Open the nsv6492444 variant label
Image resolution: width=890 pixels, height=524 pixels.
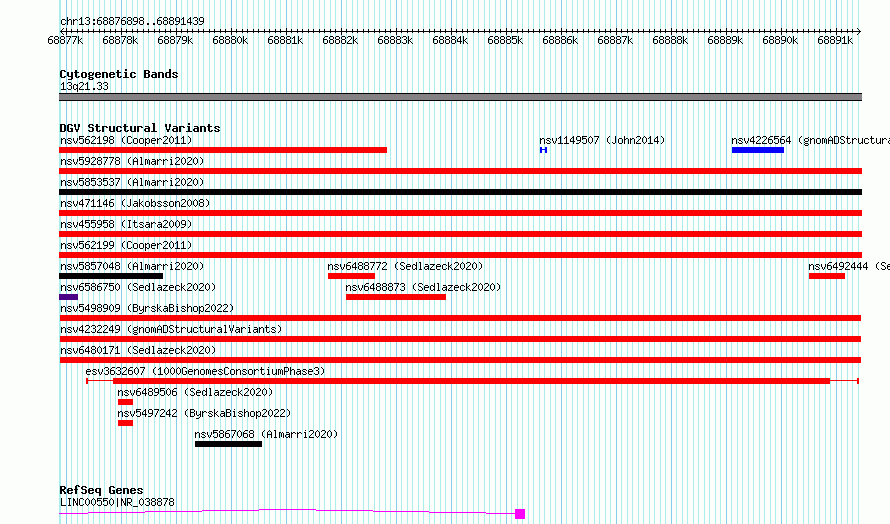click(849, 266)
